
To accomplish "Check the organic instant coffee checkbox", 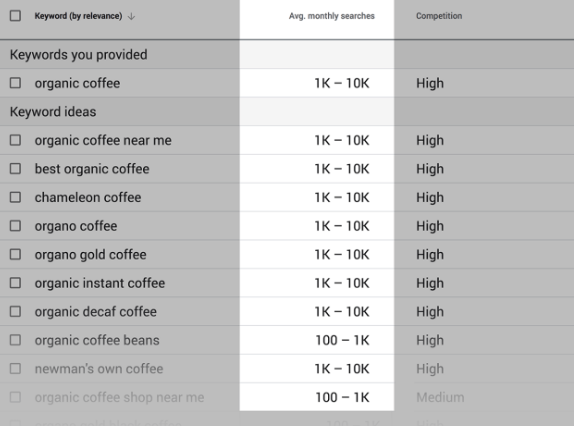I will coord(15,283).
